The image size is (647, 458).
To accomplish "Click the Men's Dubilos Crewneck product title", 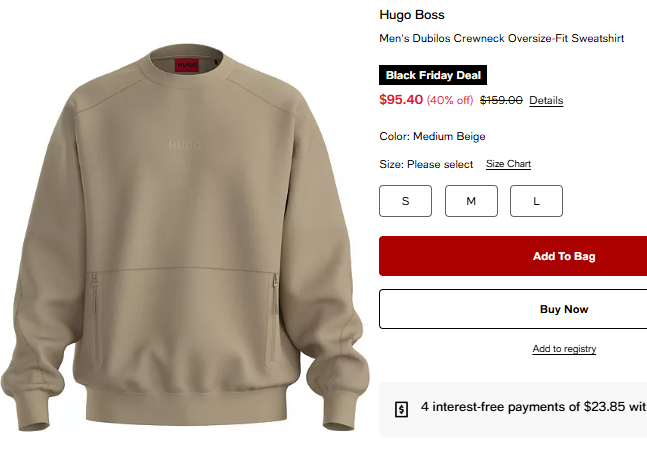I will pyautogui.click(x=501, y=38).
